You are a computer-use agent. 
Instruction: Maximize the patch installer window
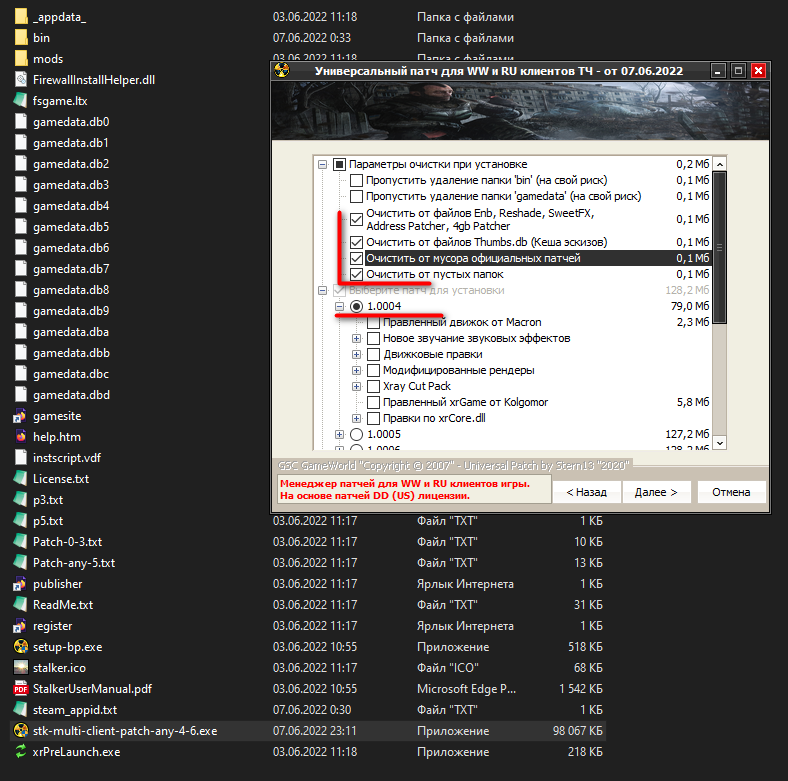click(738, 71)
